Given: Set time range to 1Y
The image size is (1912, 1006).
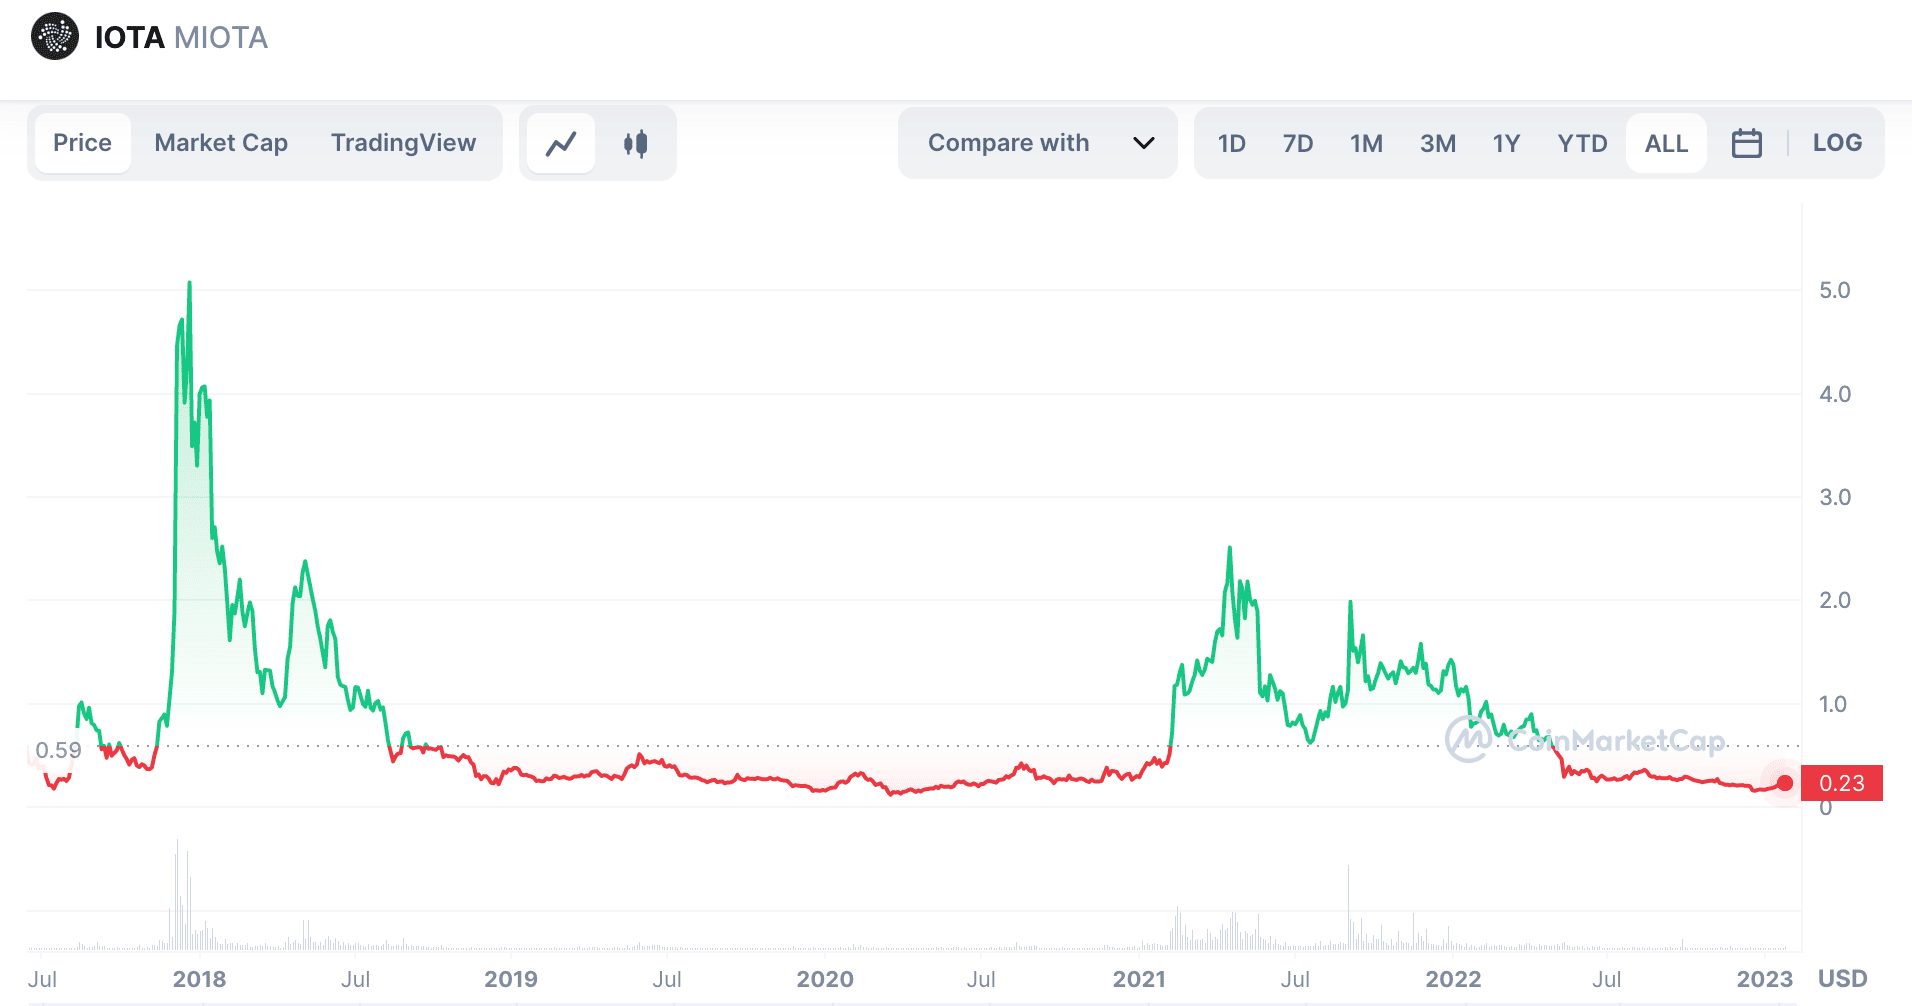Looking at the screenshot, I should [x=1506, y=144].
